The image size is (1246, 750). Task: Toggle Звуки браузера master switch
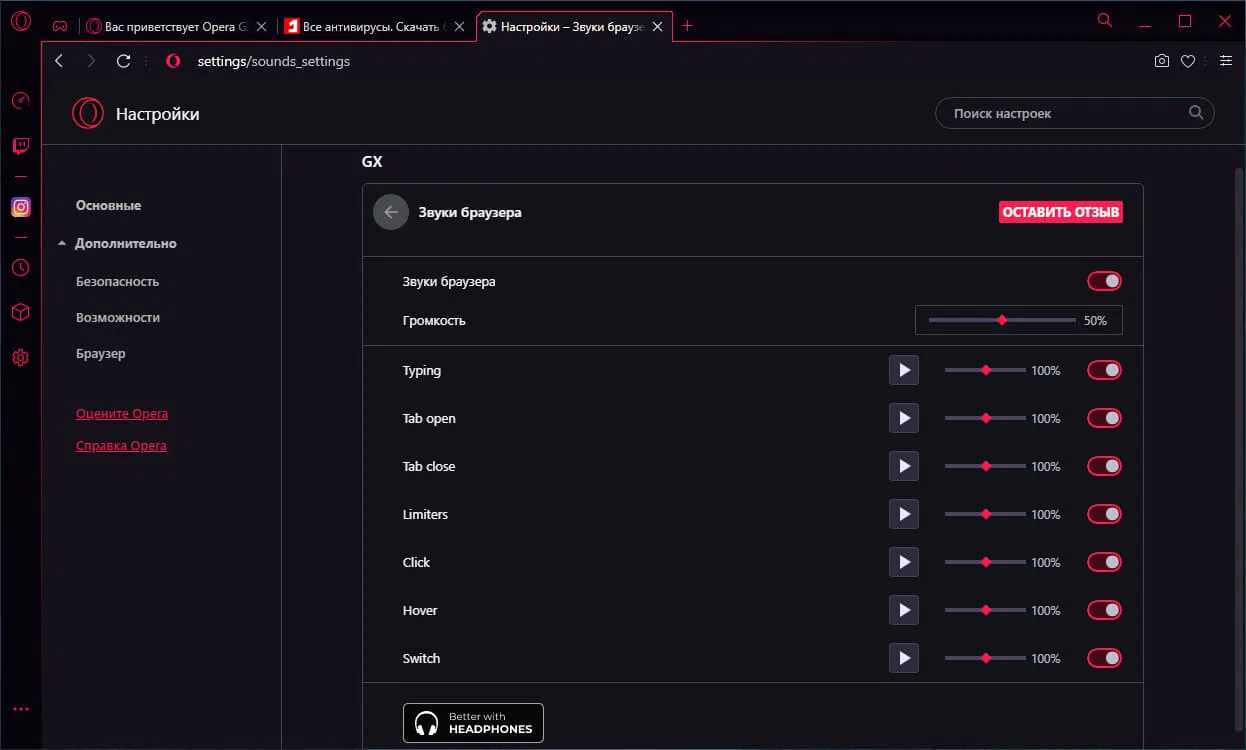1104,282
